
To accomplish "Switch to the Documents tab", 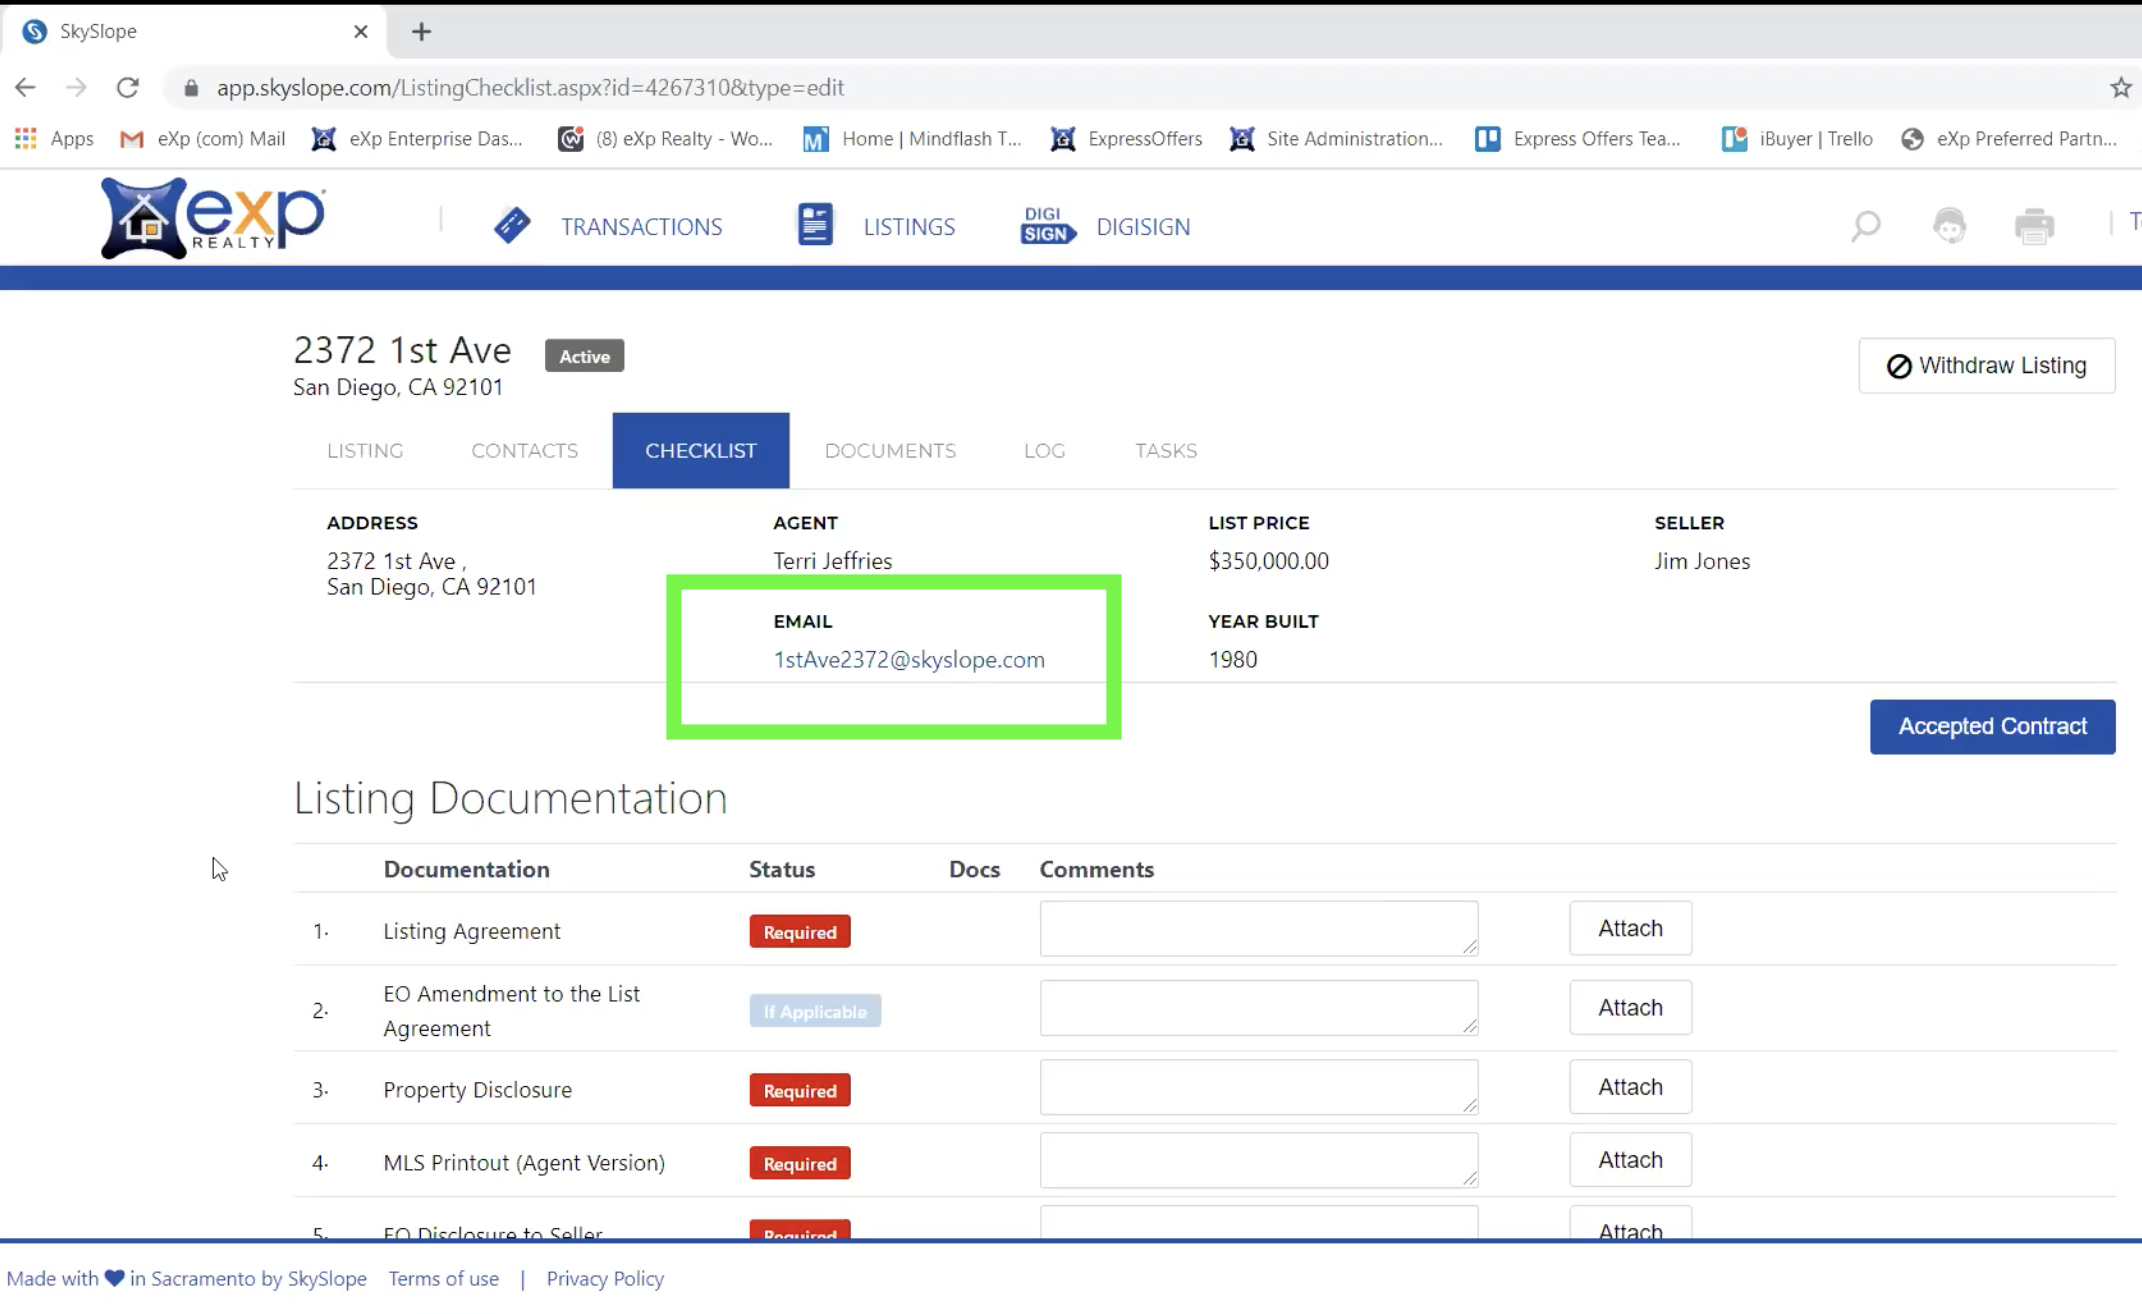I will pyautogui.click(x=890, y=451).
